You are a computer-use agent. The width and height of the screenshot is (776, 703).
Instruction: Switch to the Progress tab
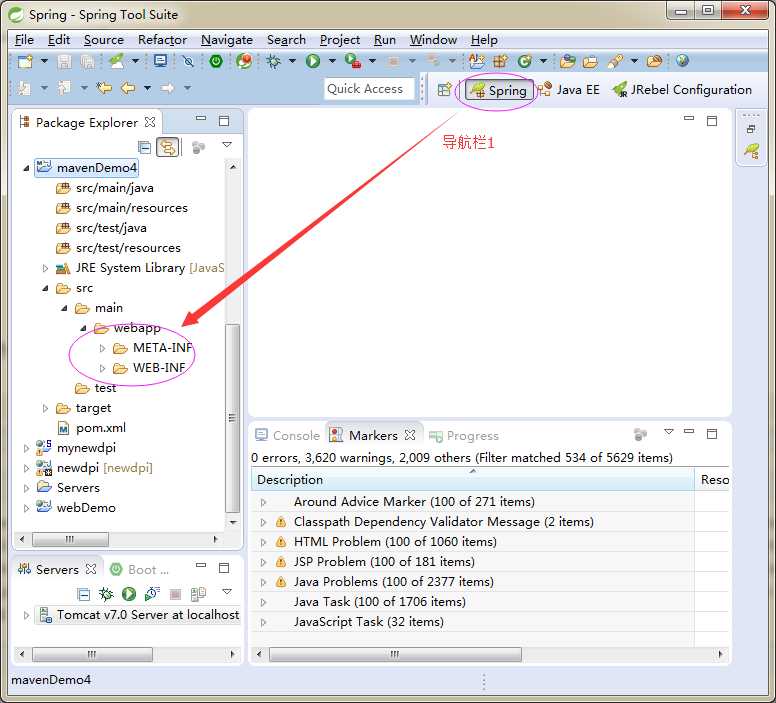[464, 436]
